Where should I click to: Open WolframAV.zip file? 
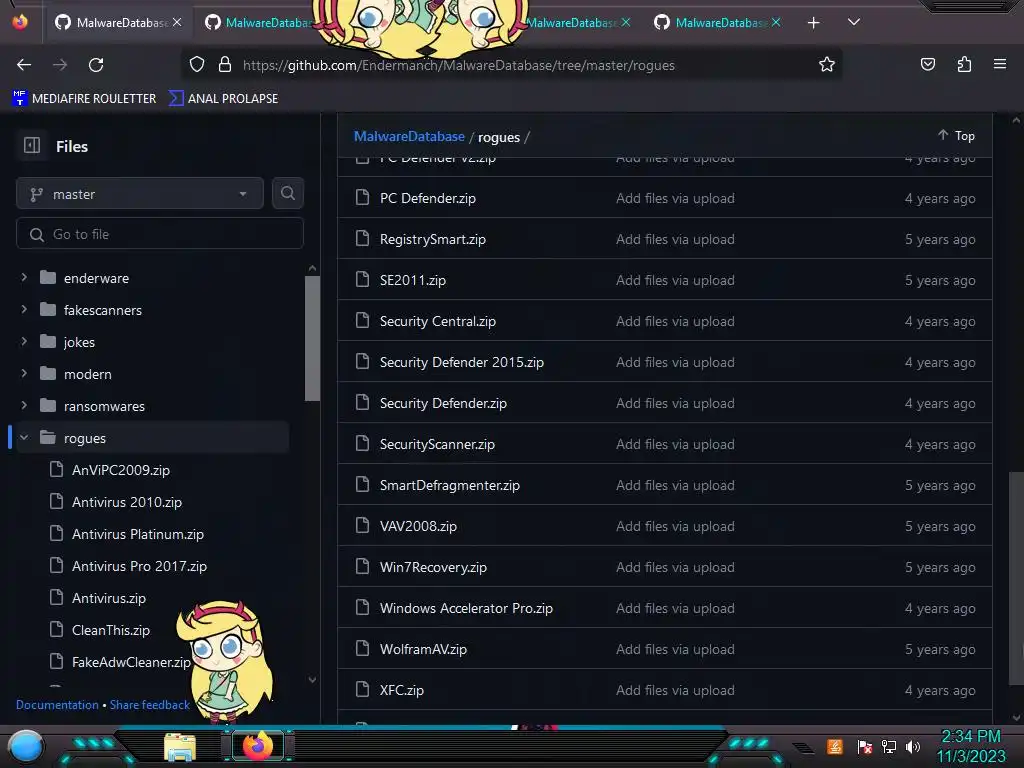tap(423, 649)
